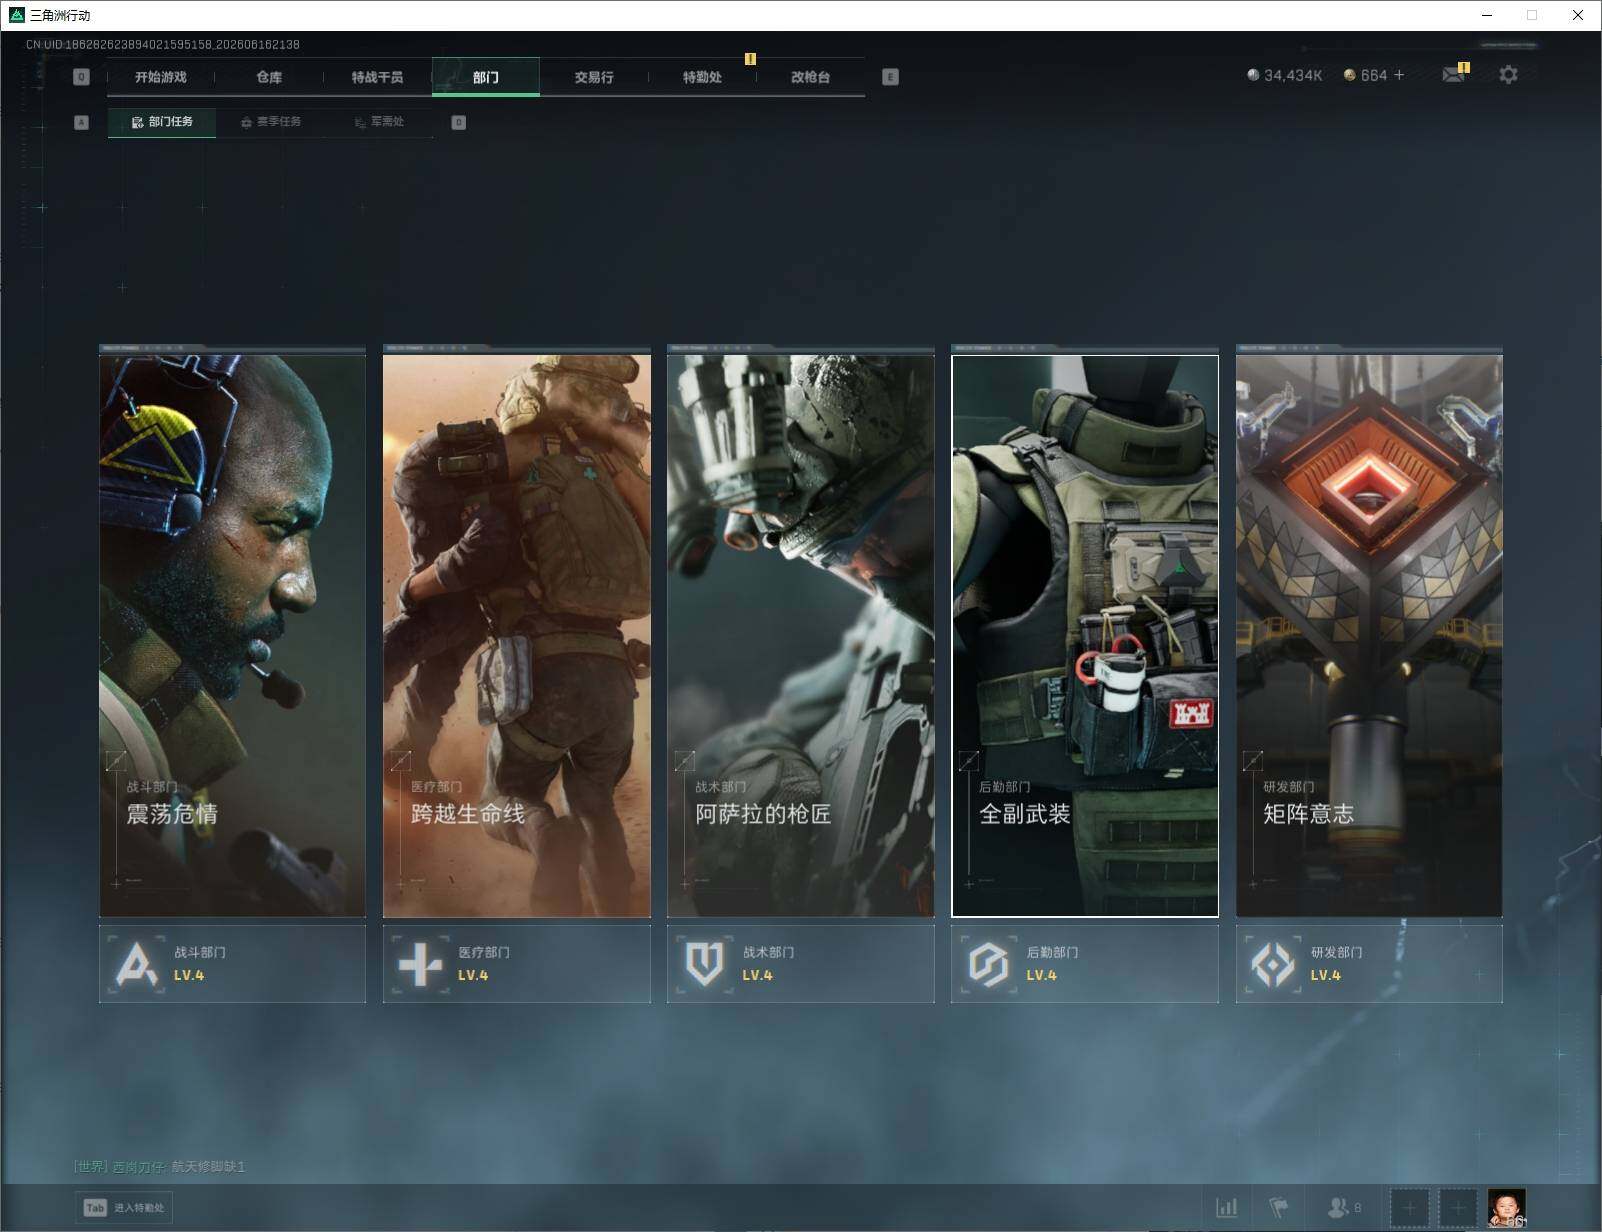Image resolution: width=1602 pixels, height=1232 pixels.
Task: Open the 赛季任务 sub-tab
Action: pyautogui.click(x=270, y=122)
